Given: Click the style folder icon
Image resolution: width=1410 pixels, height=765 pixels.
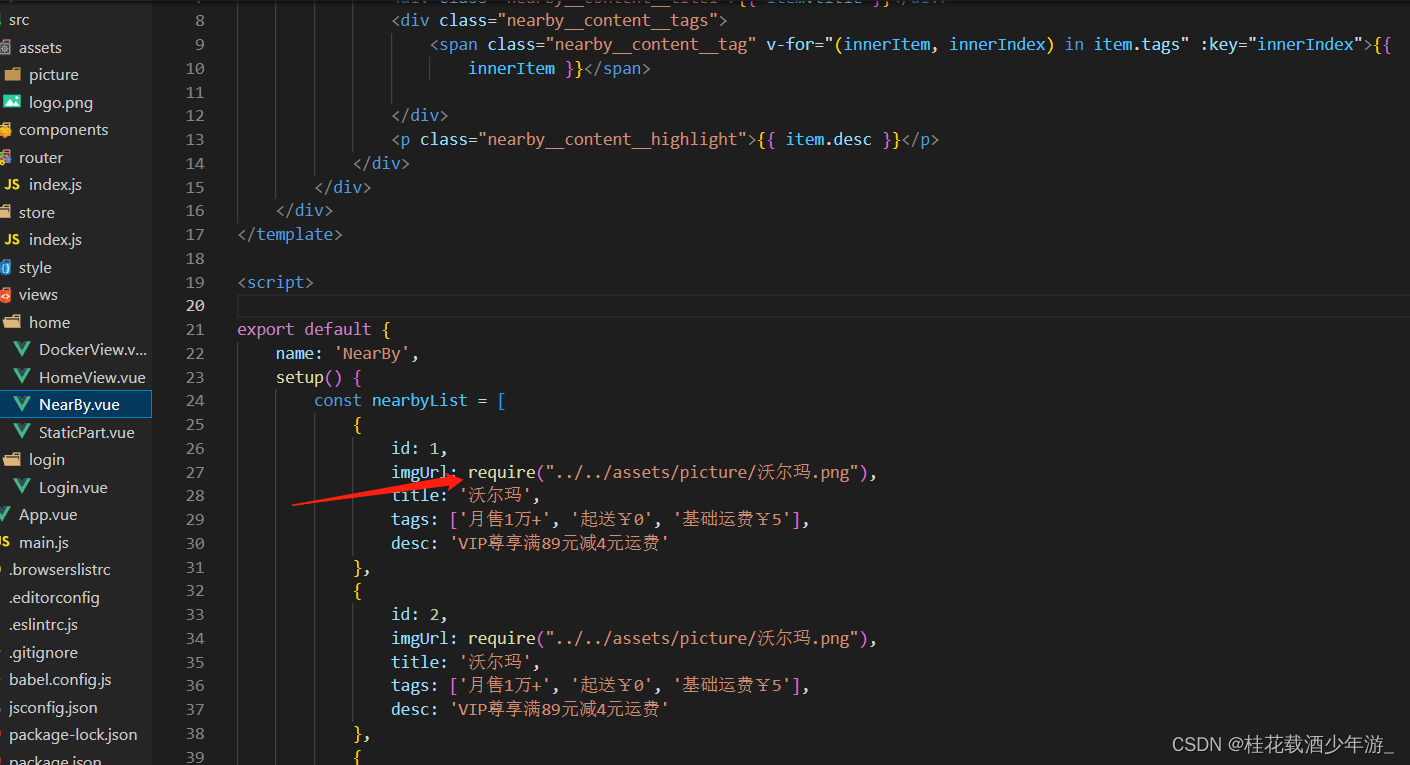Looking at the screenshot, I should point(6,267).
